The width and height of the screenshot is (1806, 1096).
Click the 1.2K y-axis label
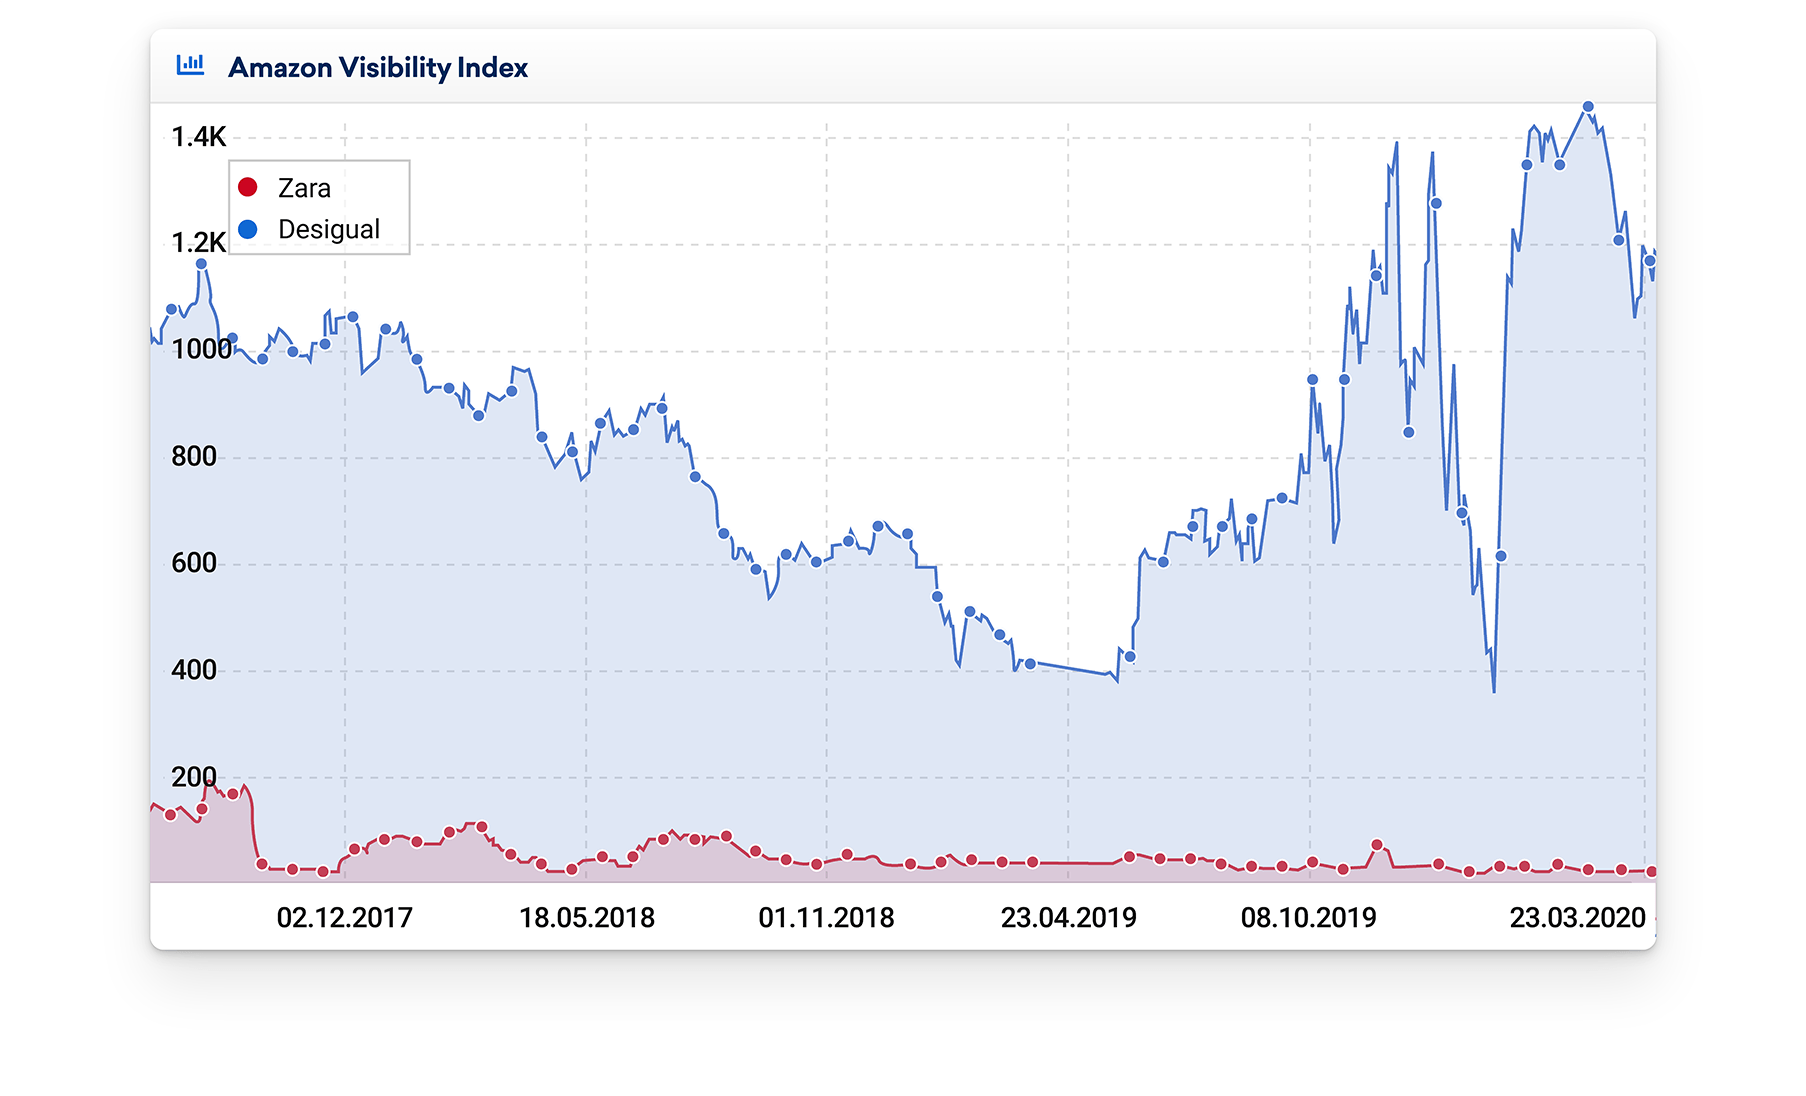[x=198, y=243]
